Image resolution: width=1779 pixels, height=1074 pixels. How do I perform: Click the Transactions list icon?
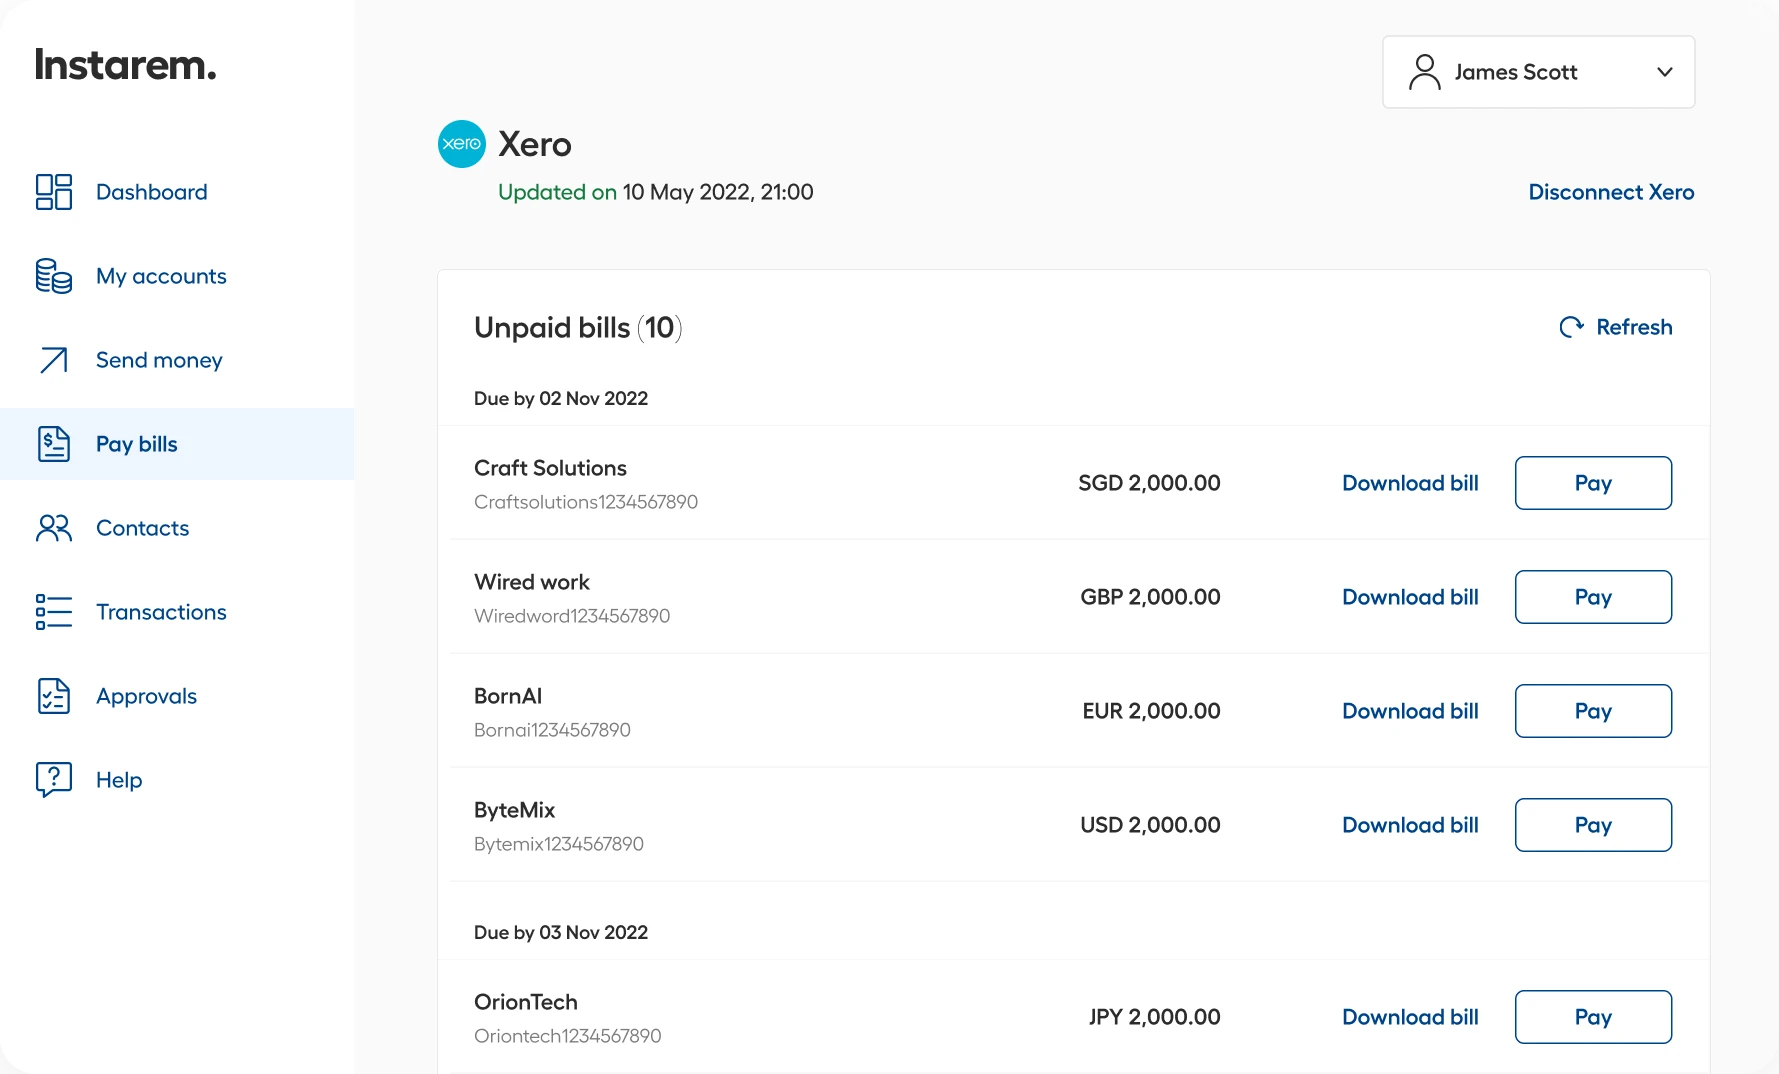pyautogui.click(x=53, y=611)
